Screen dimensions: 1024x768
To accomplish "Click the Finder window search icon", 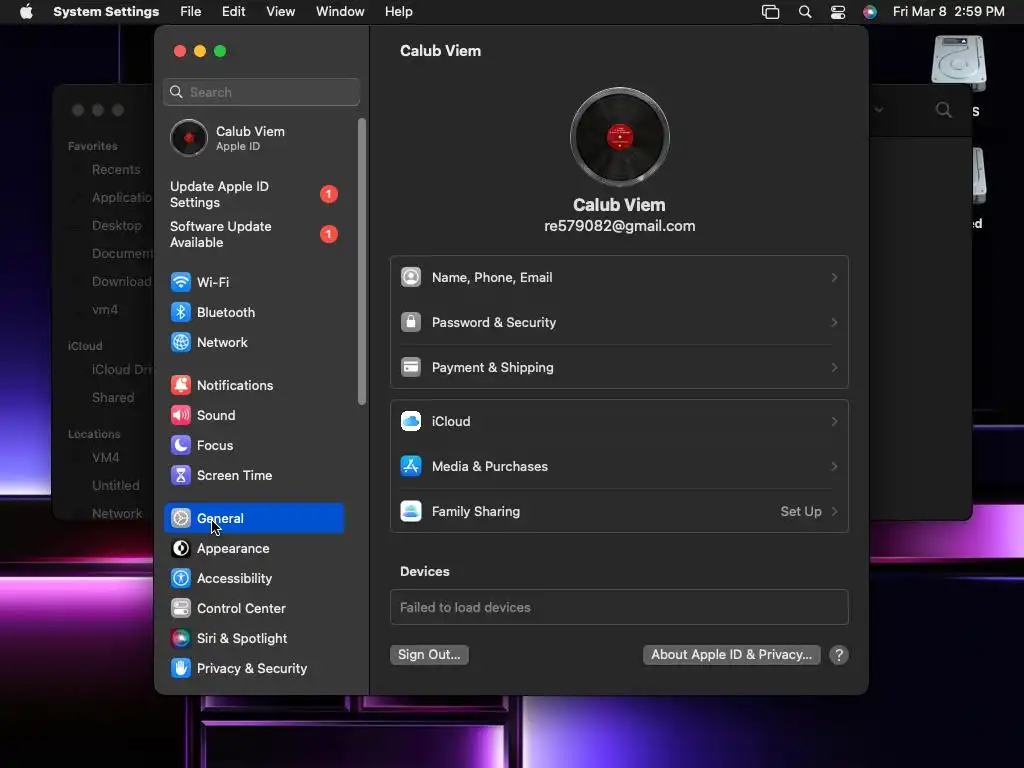I will [944, 110].
